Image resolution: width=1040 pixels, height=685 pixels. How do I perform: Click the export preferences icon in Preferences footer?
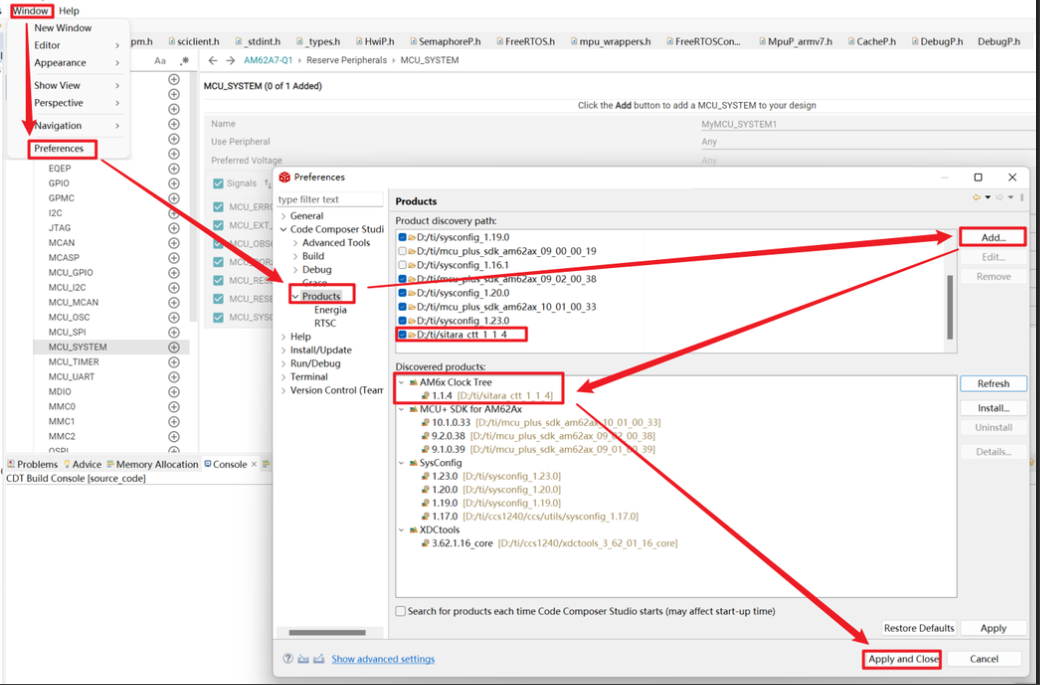[x=319, y=658]
